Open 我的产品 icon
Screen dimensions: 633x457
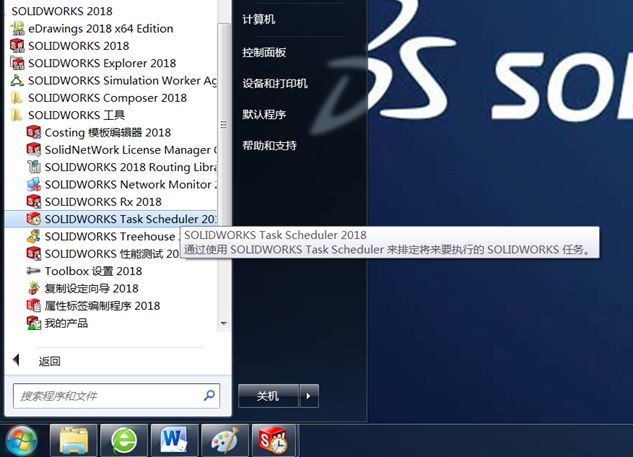click(x=34, y=323)
